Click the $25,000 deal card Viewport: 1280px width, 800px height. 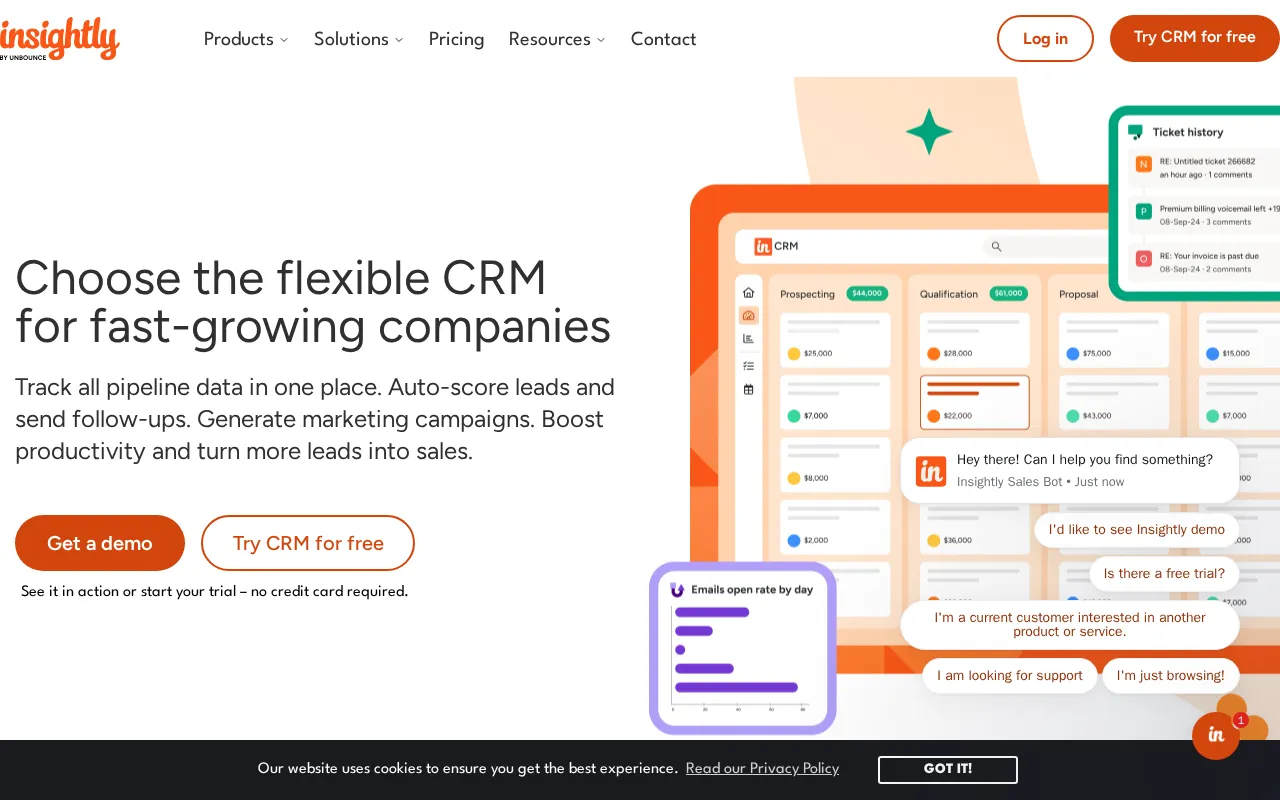pos(835,340)
